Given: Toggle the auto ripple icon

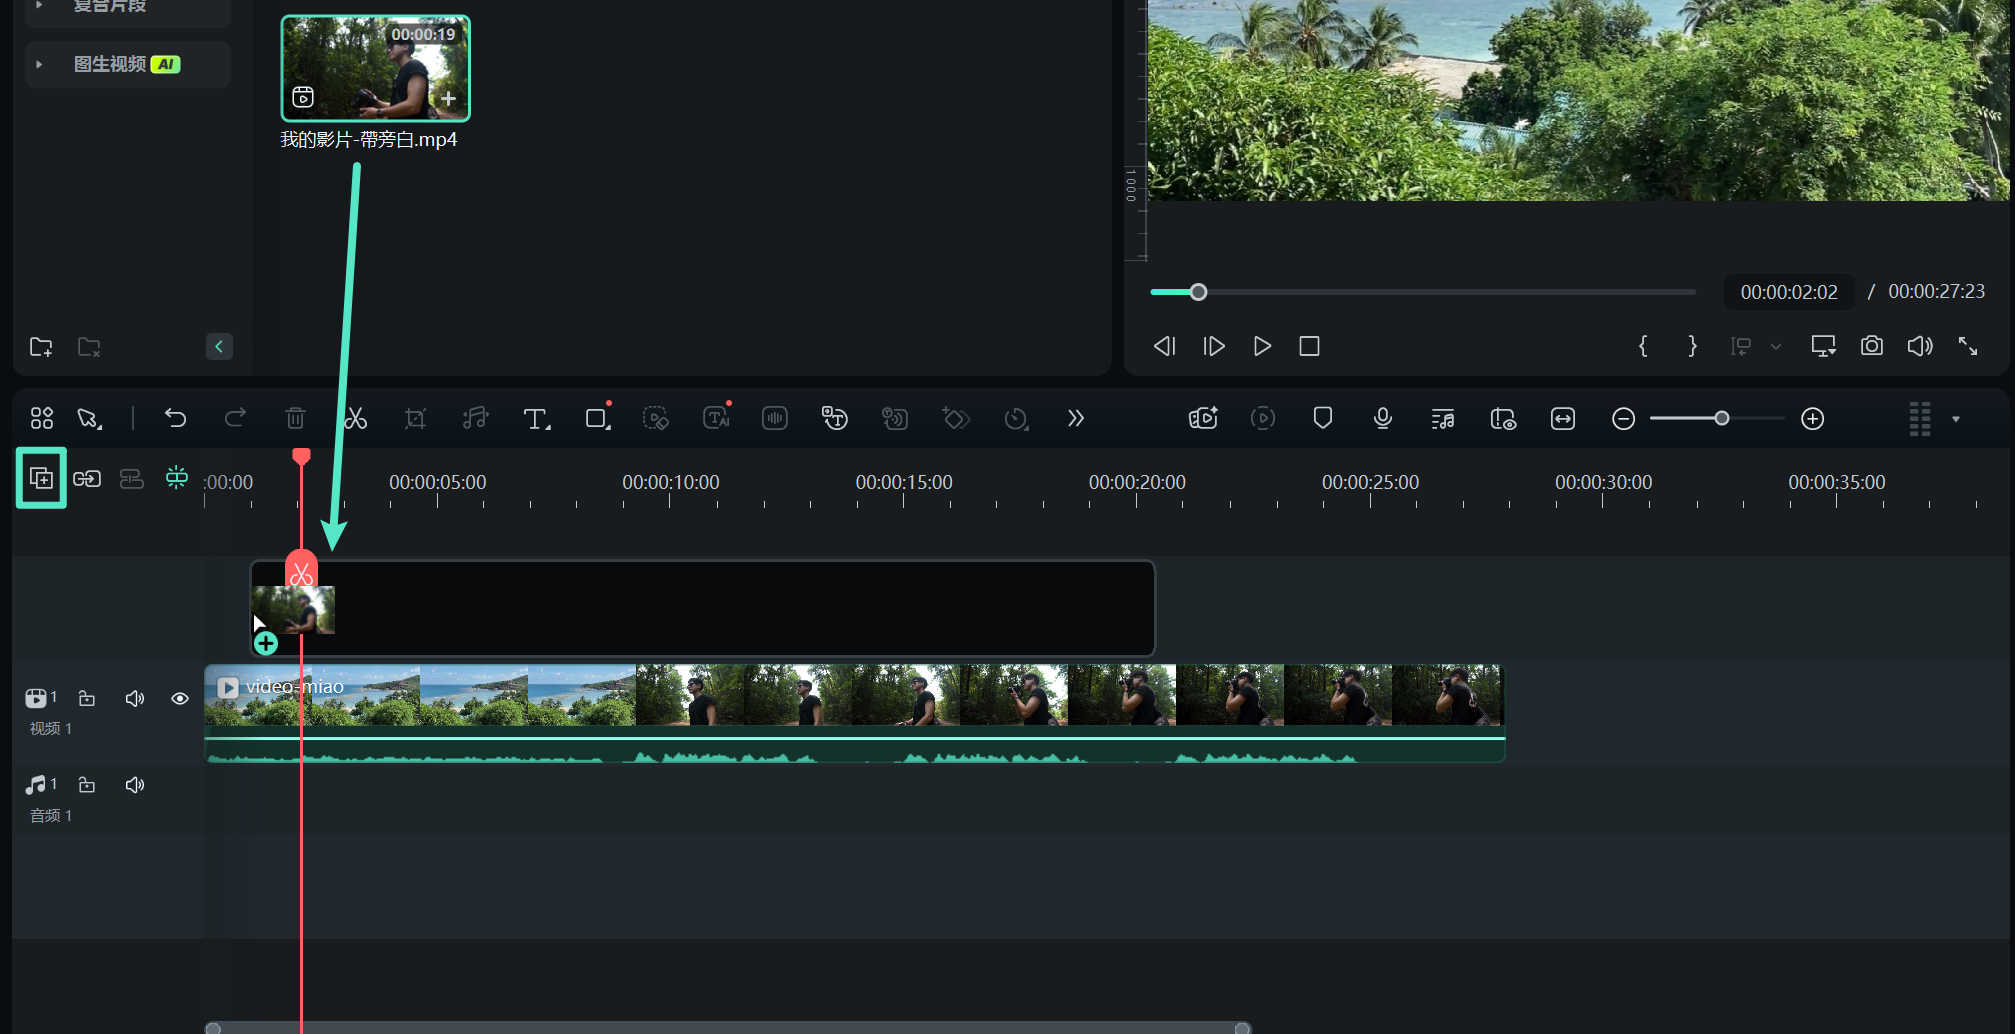Looking at the screenshot, I should coord(132,478).
